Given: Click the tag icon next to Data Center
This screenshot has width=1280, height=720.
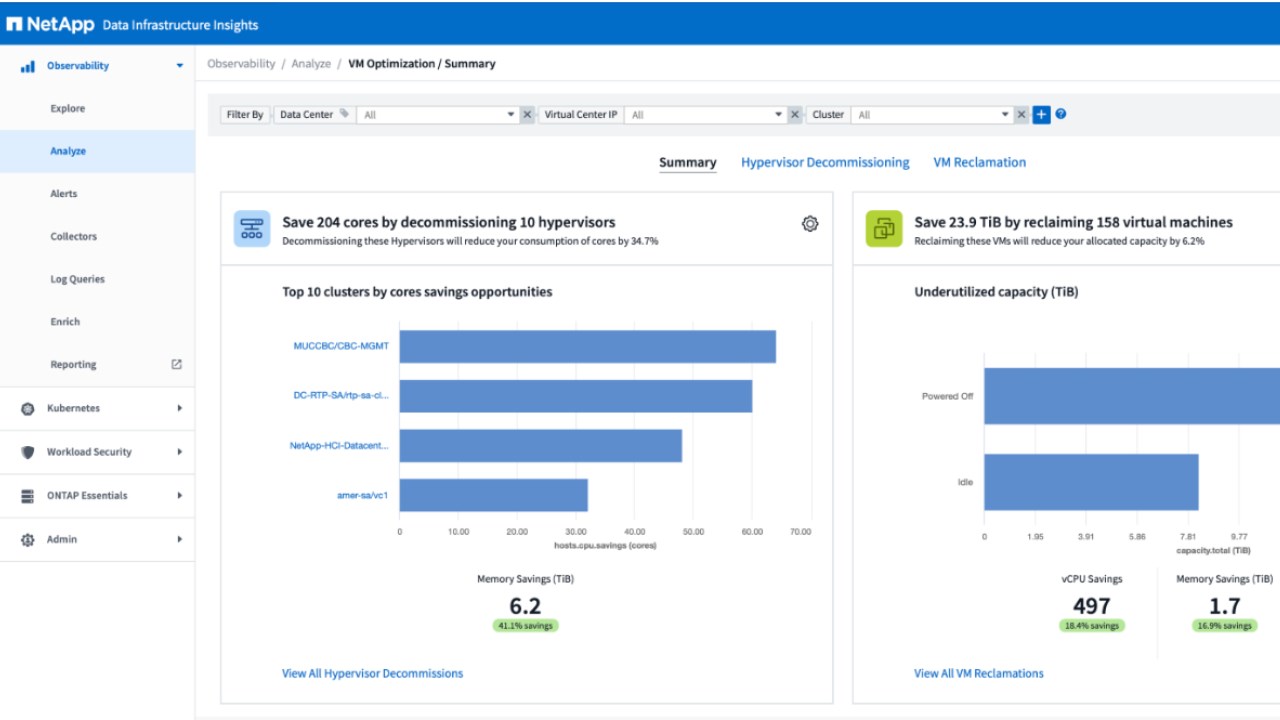Looking at the screenshot, I should 344,114.
